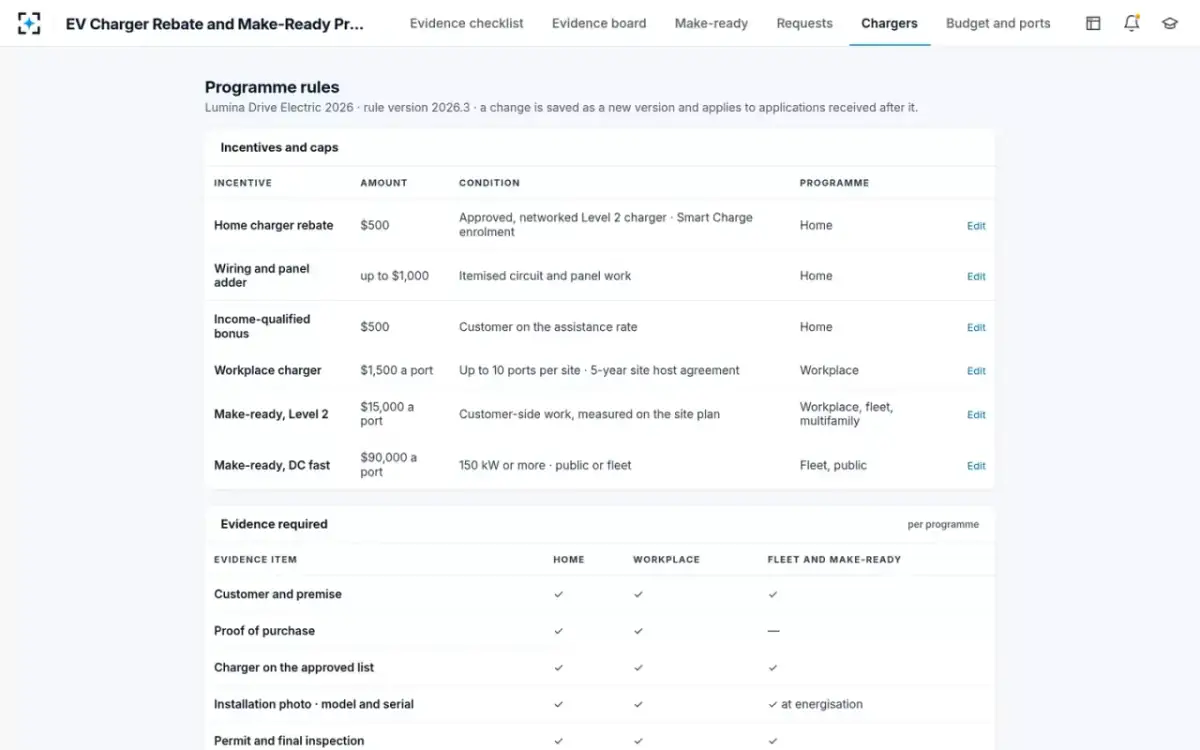Click the 'Evidence required' section title

pyautogui.click(x=274, y=524)
